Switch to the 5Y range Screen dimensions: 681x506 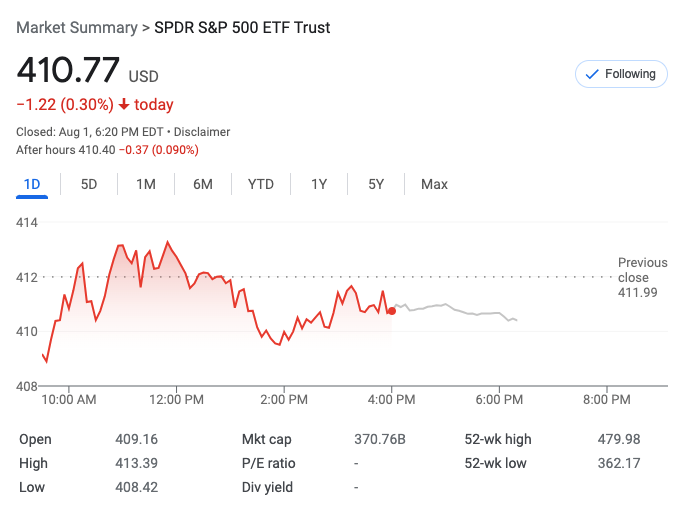coord(376,184)
